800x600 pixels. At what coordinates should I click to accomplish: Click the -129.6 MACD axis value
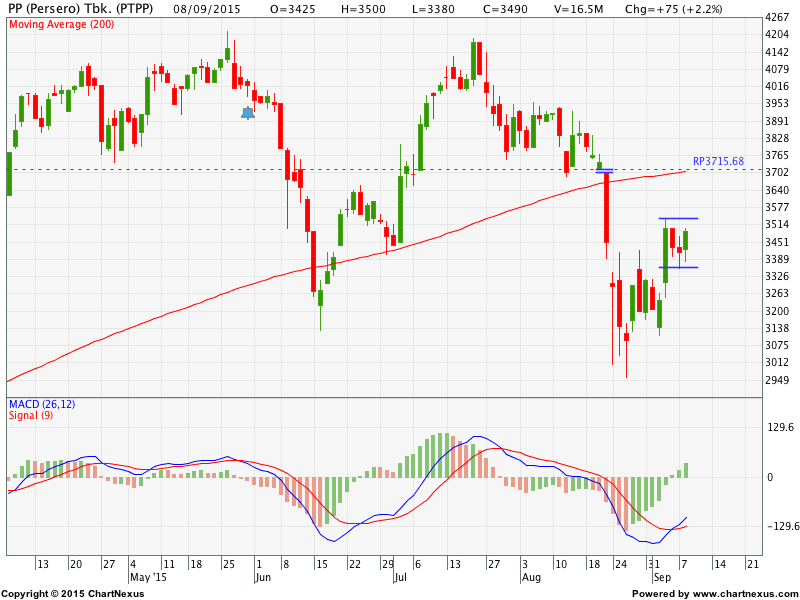click(779, 526)
